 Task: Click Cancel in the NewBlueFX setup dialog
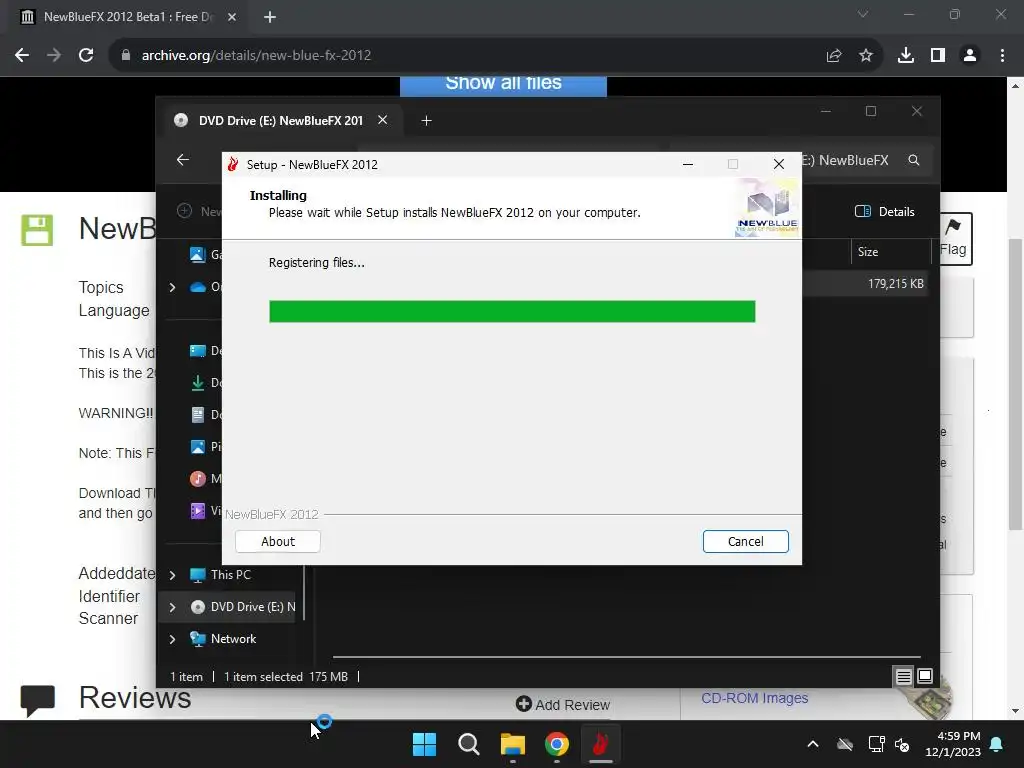tap(745, 541)
